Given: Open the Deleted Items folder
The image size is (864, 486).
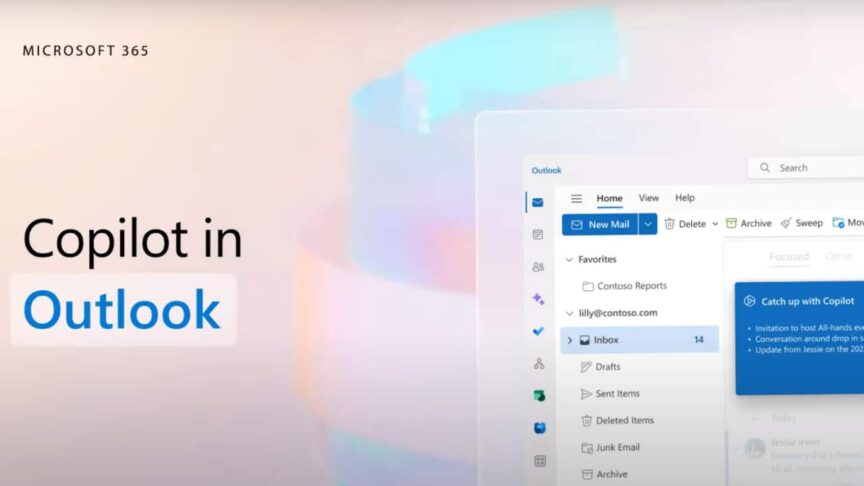Looking at the screenshot, I should tap(618, 420).
